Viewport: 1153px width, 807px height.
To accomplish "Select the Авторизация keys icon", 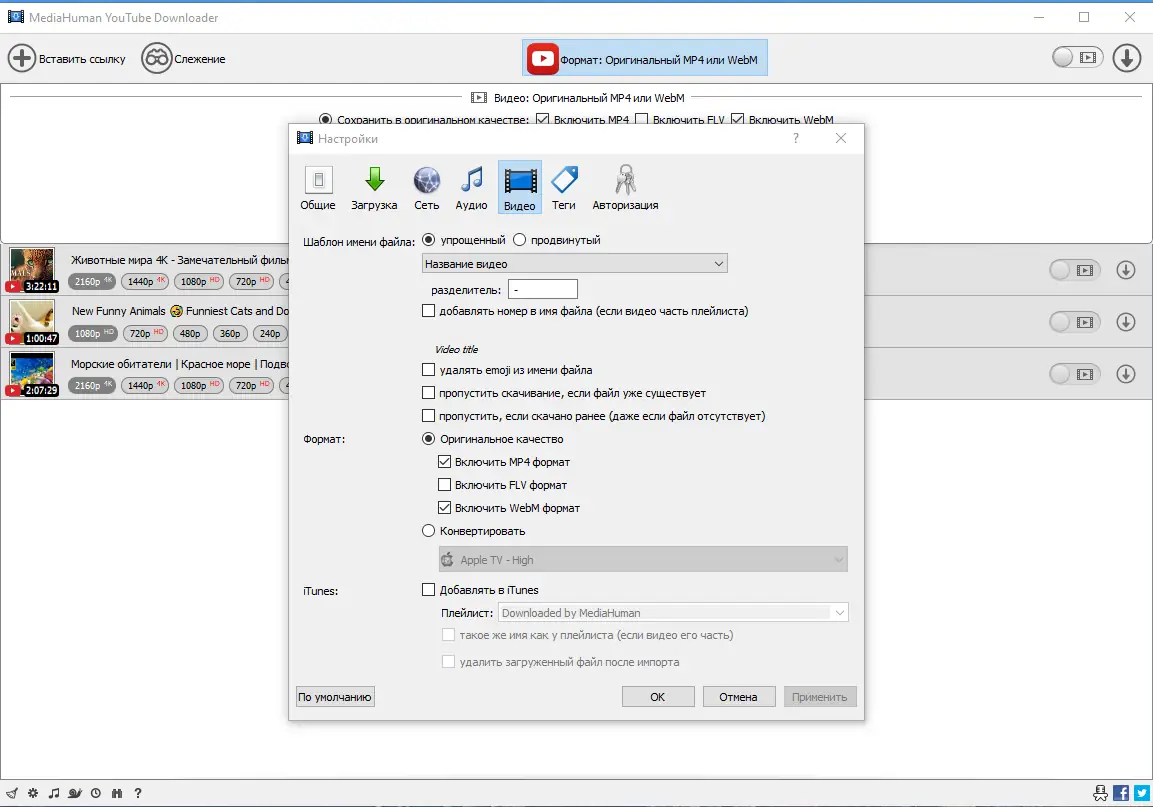I will pos(625,186).
